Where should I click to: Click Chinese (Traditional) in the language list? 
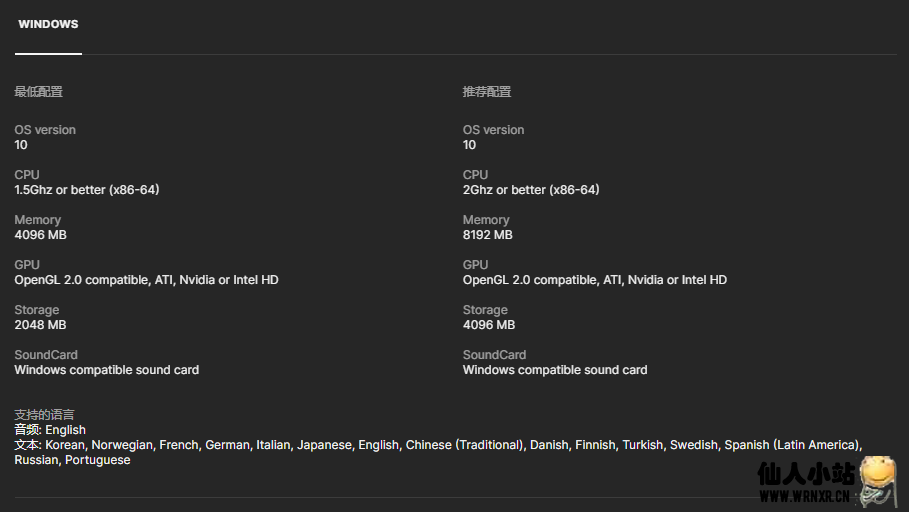(x=465, y=445)
